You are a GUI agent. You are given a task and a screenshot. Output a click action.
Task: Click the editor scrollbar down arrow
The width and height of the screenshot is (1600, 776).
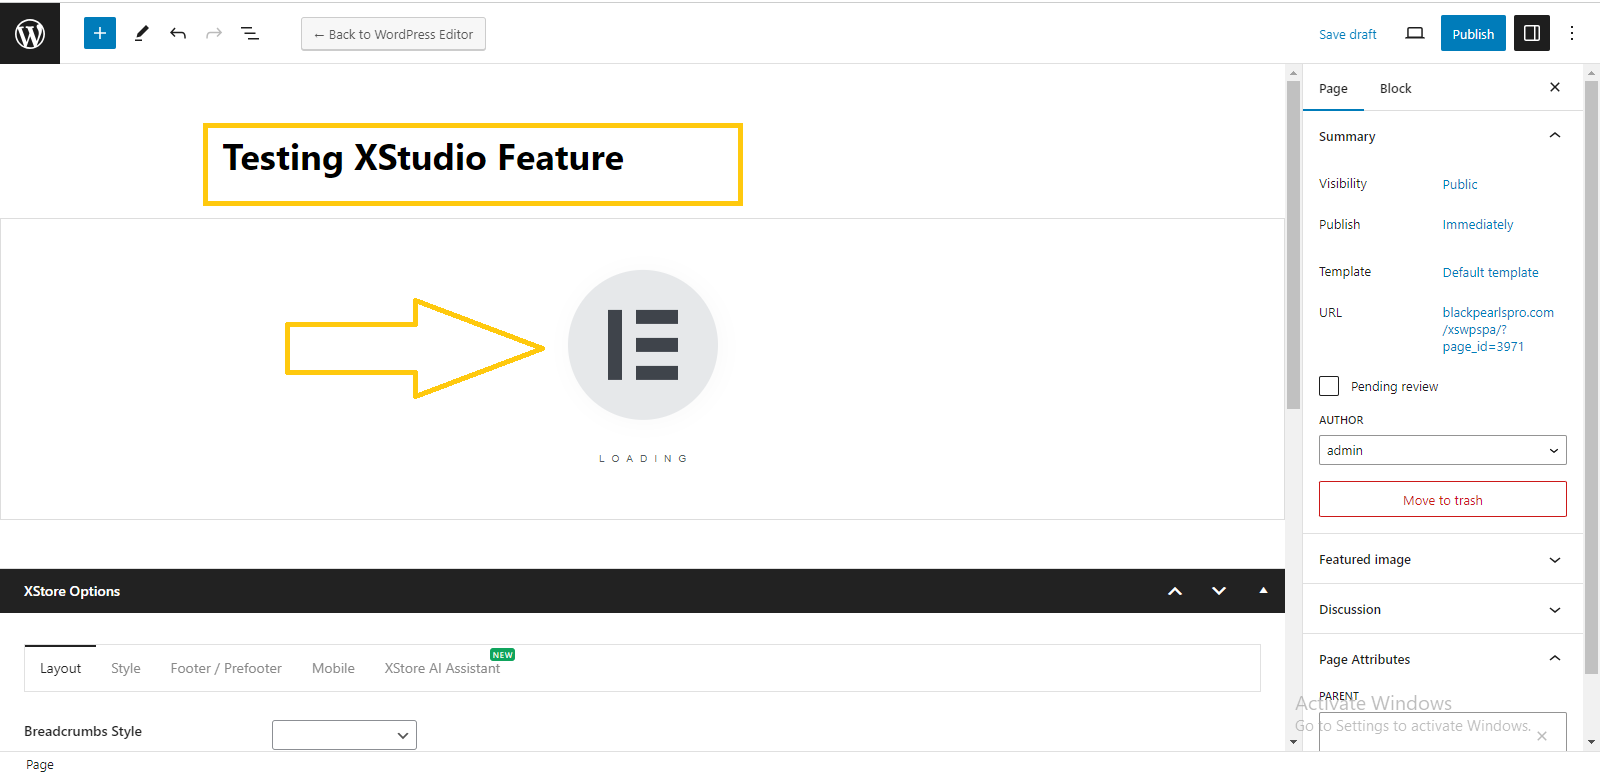(x=1293, y=742)
